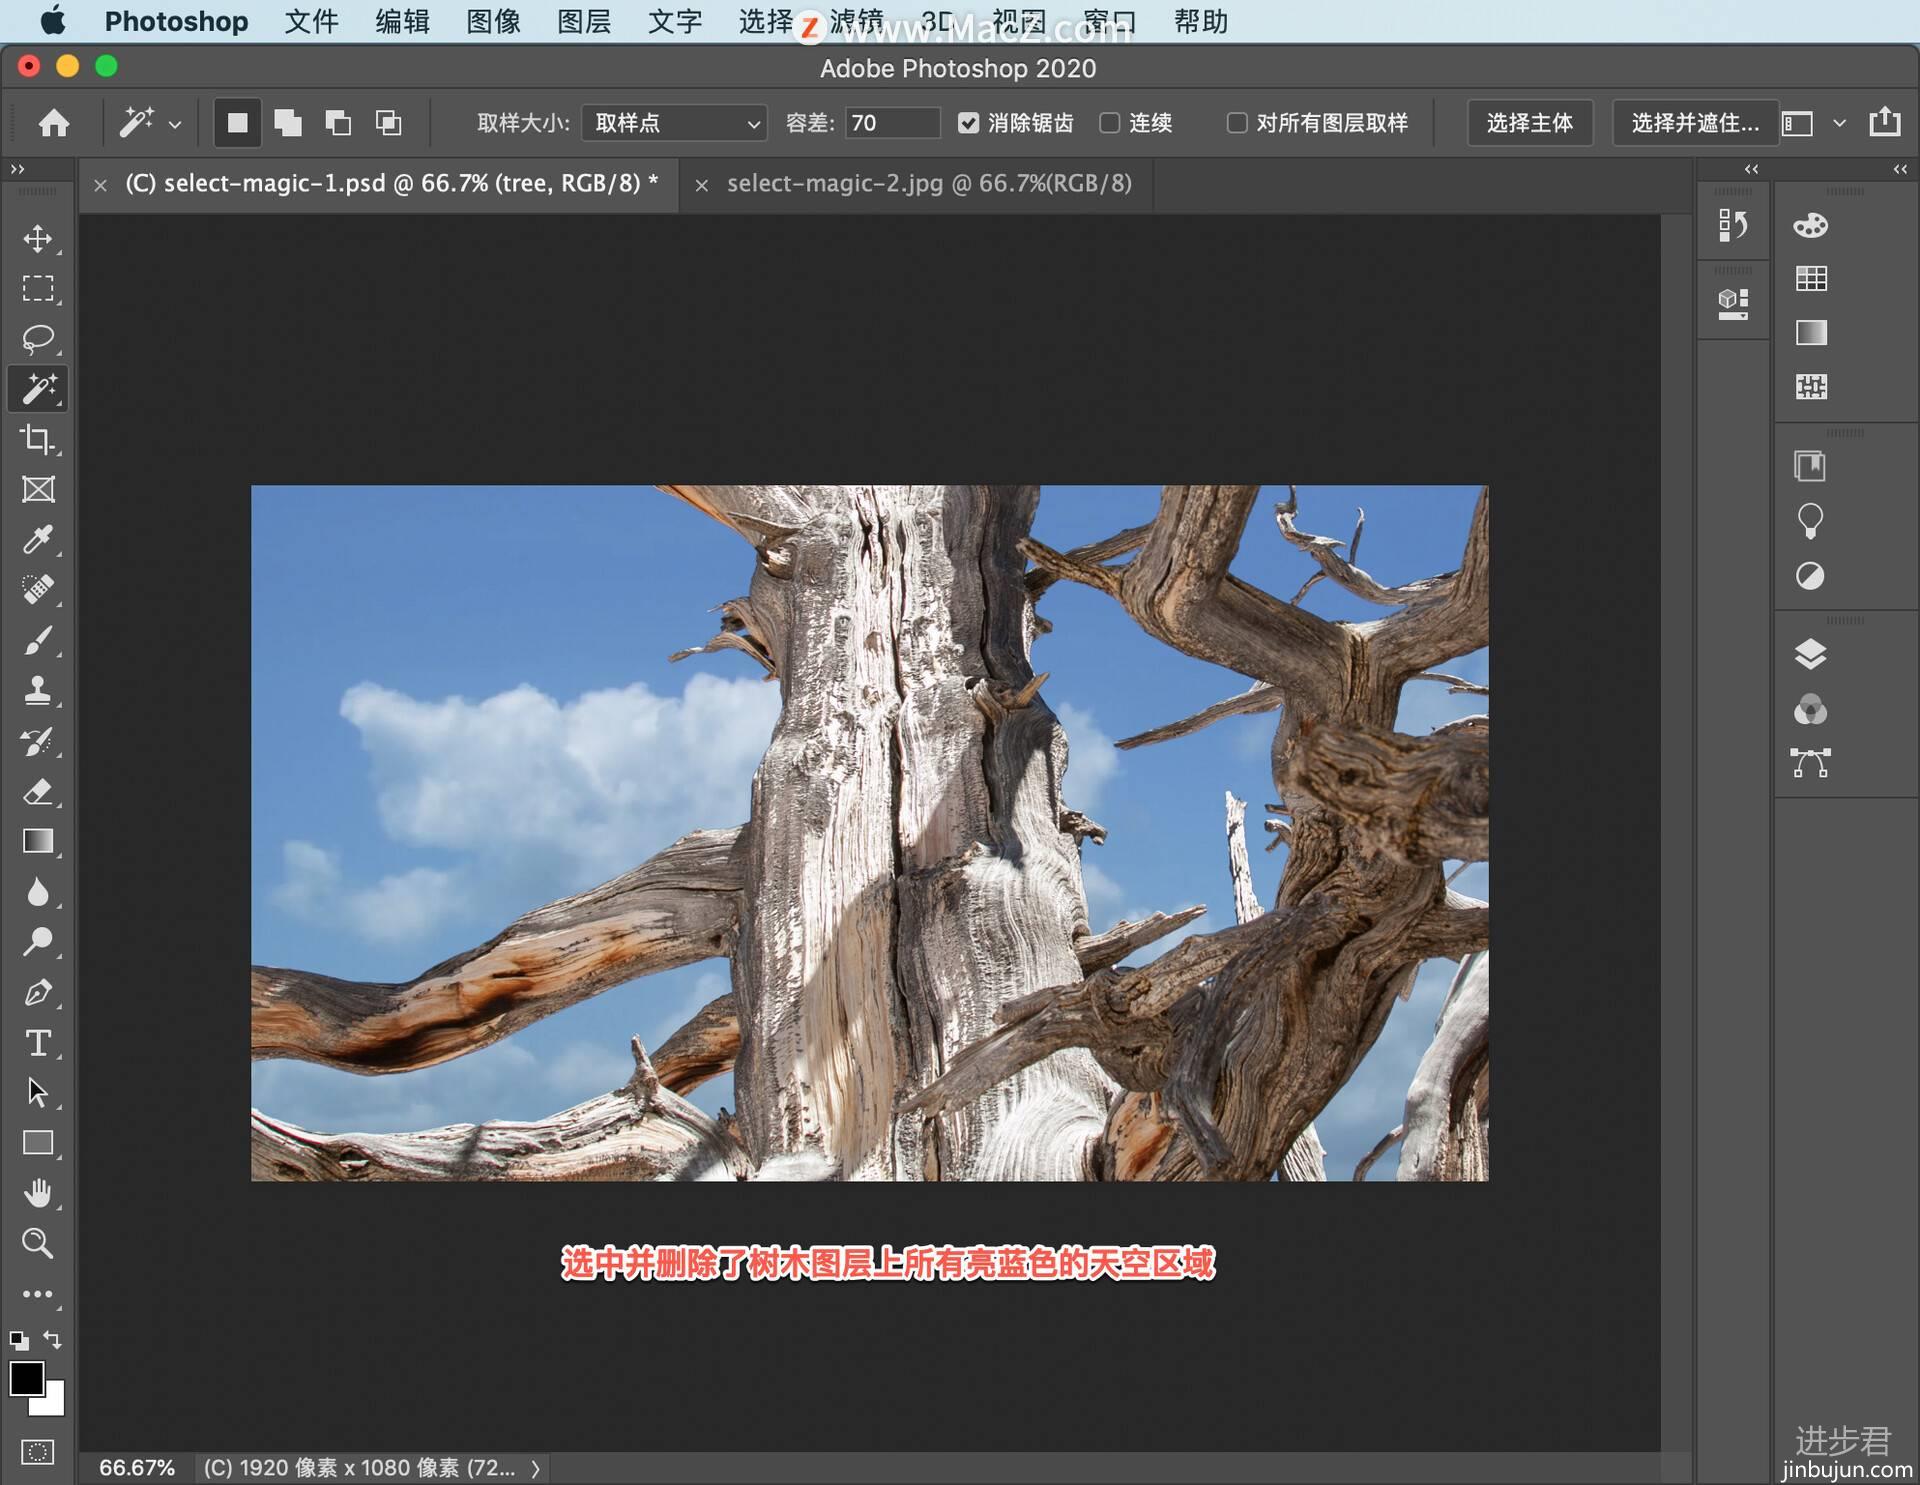Open the Apple menu
This screenshot has height=1485, width=1920.
tap(53, 20)
